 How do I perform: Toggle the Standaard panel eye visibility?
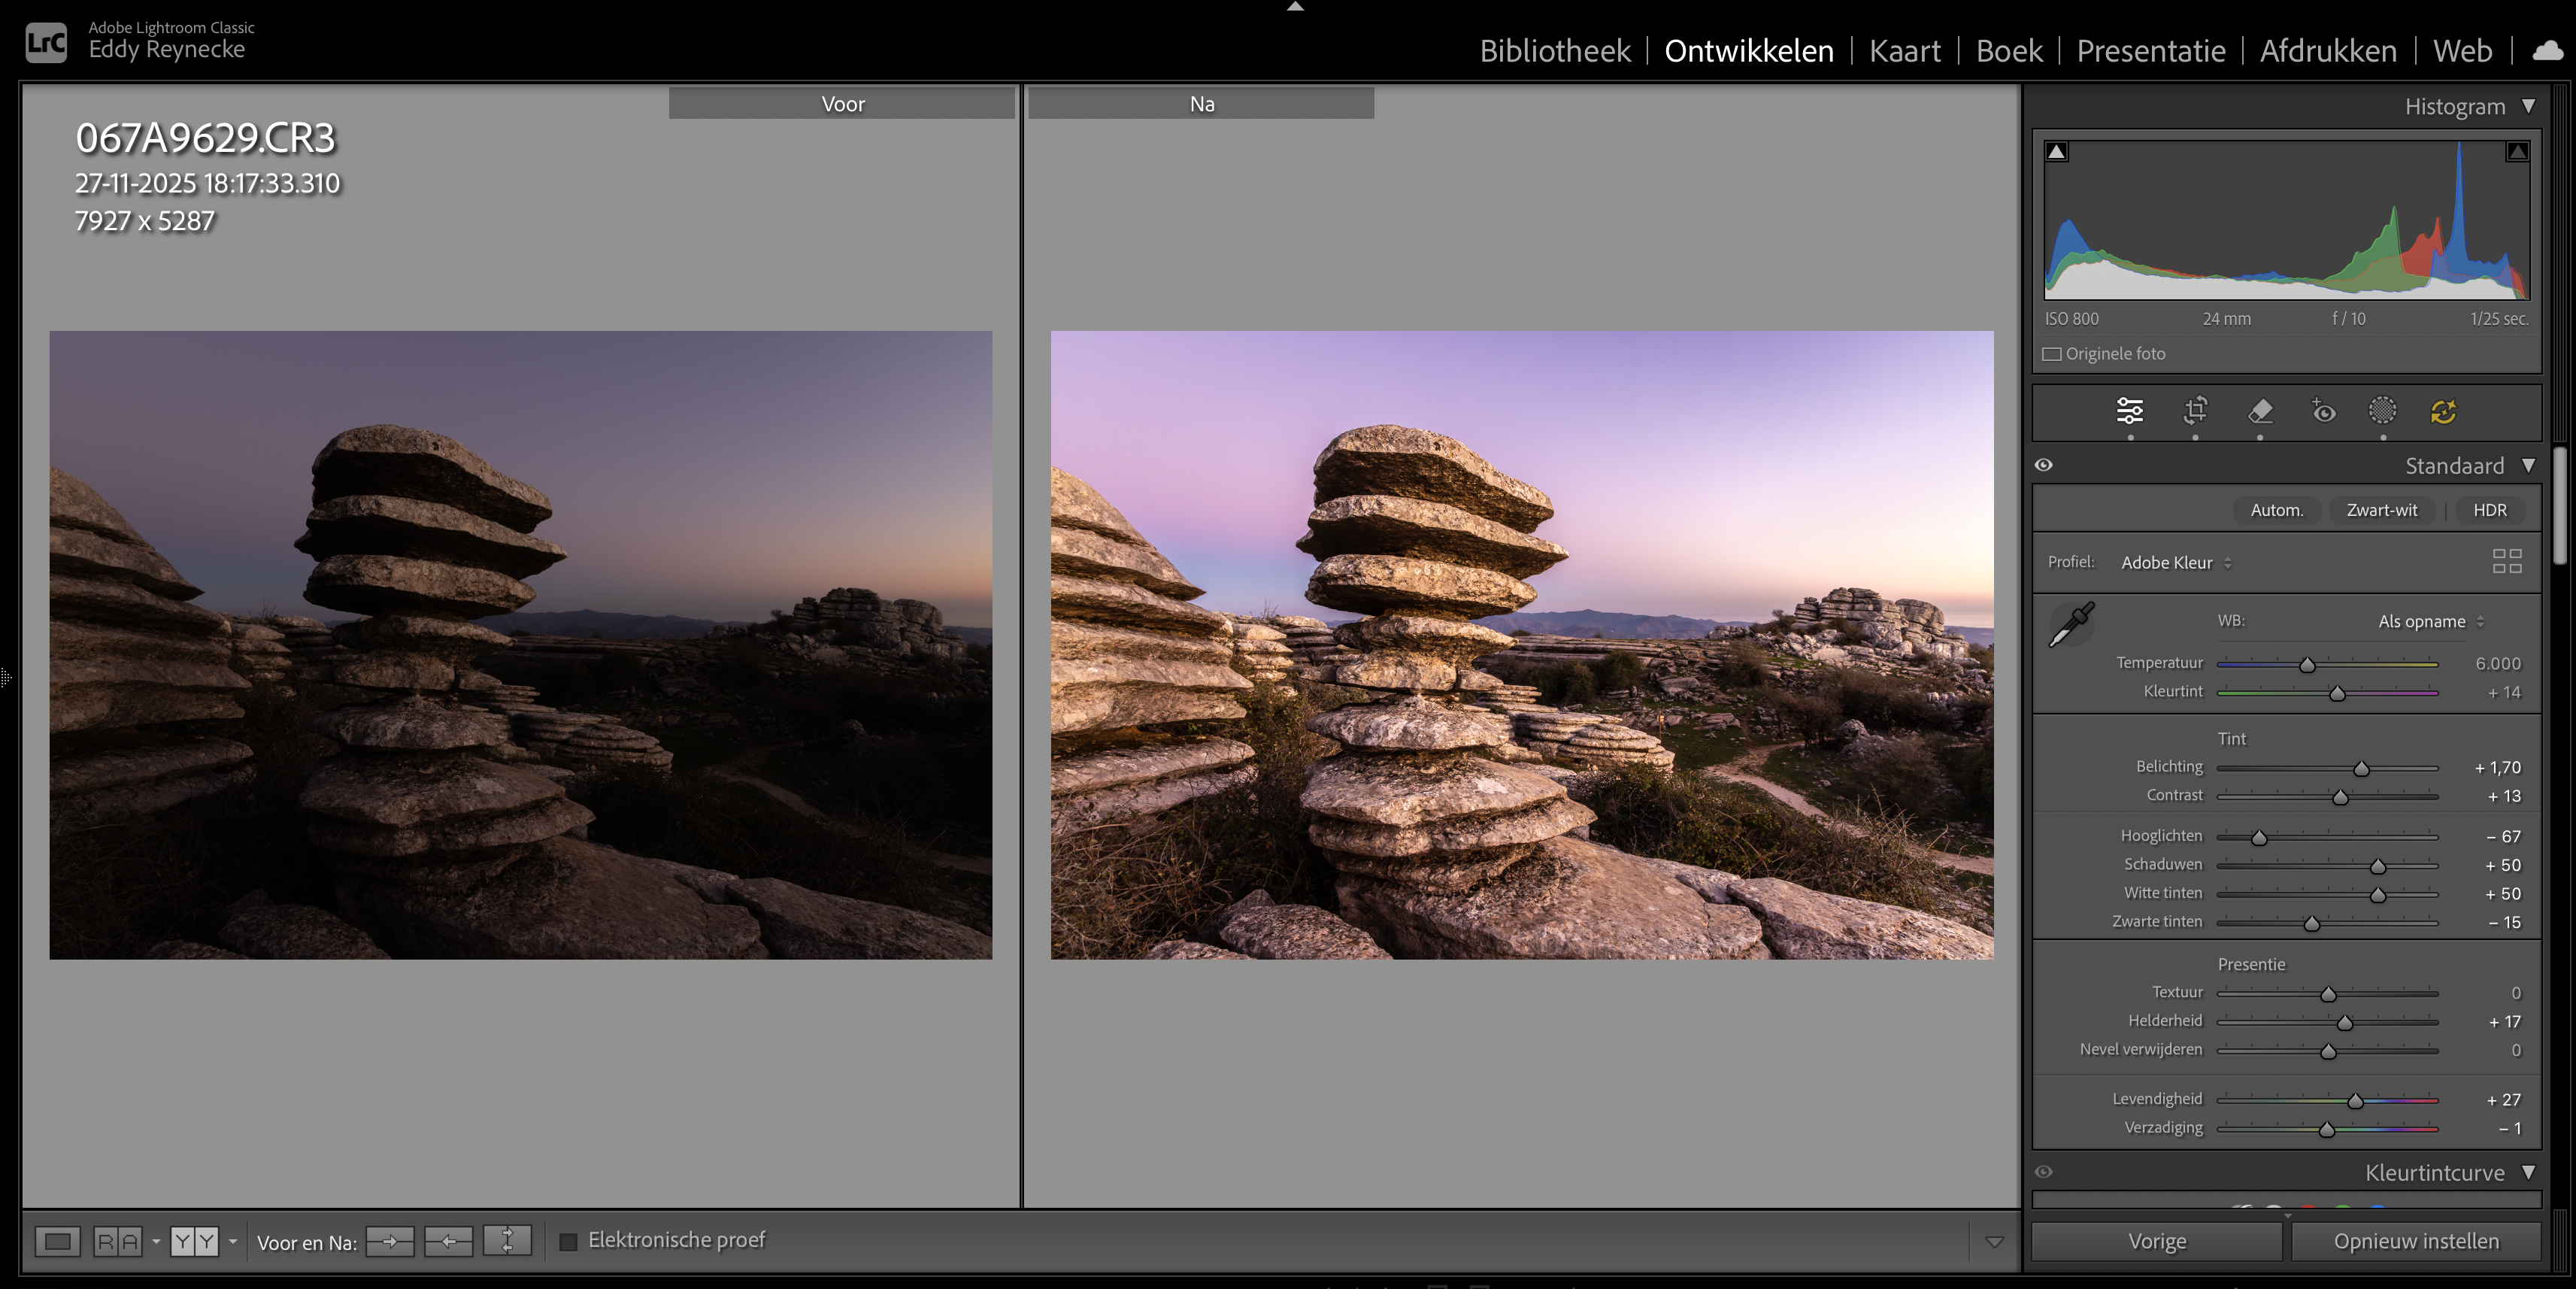point(2044,465)
